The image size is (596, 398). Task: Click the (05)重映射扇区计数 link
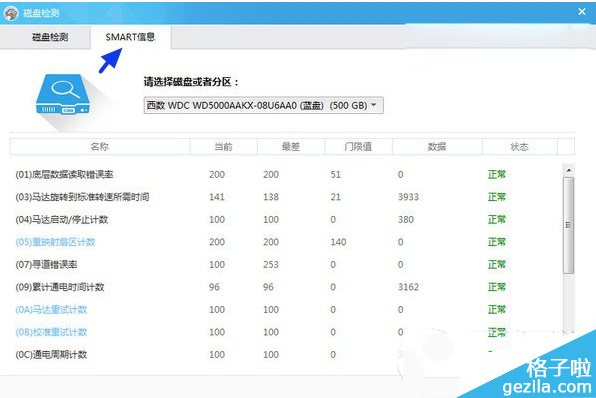[55, 242]
